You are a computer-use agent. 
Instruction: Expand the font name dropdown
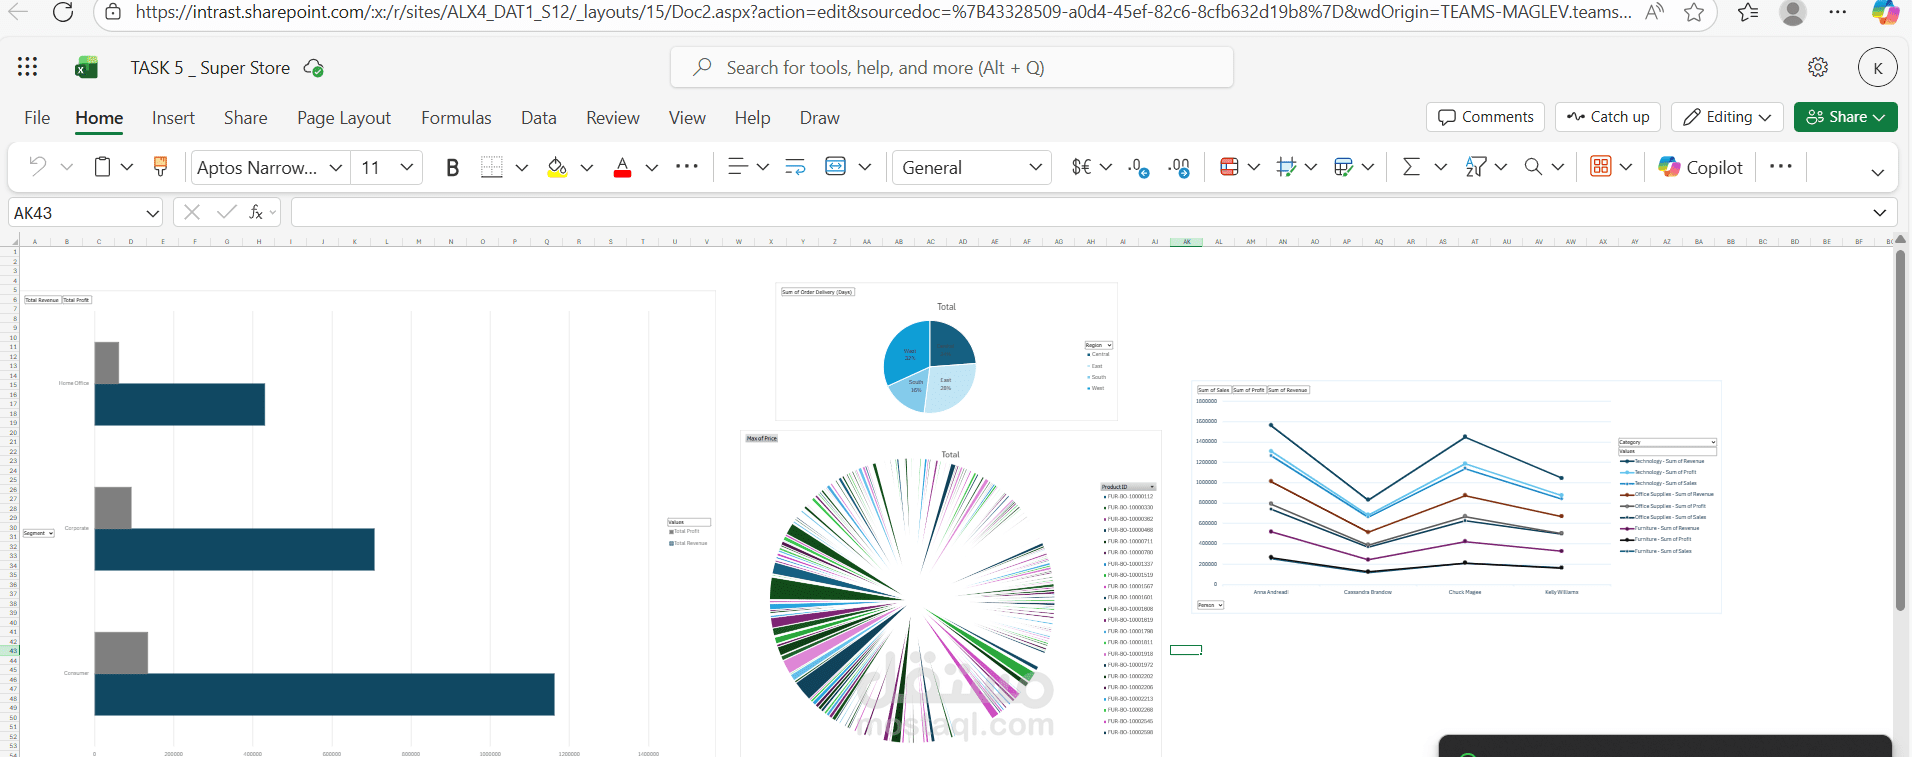[336, 167]
